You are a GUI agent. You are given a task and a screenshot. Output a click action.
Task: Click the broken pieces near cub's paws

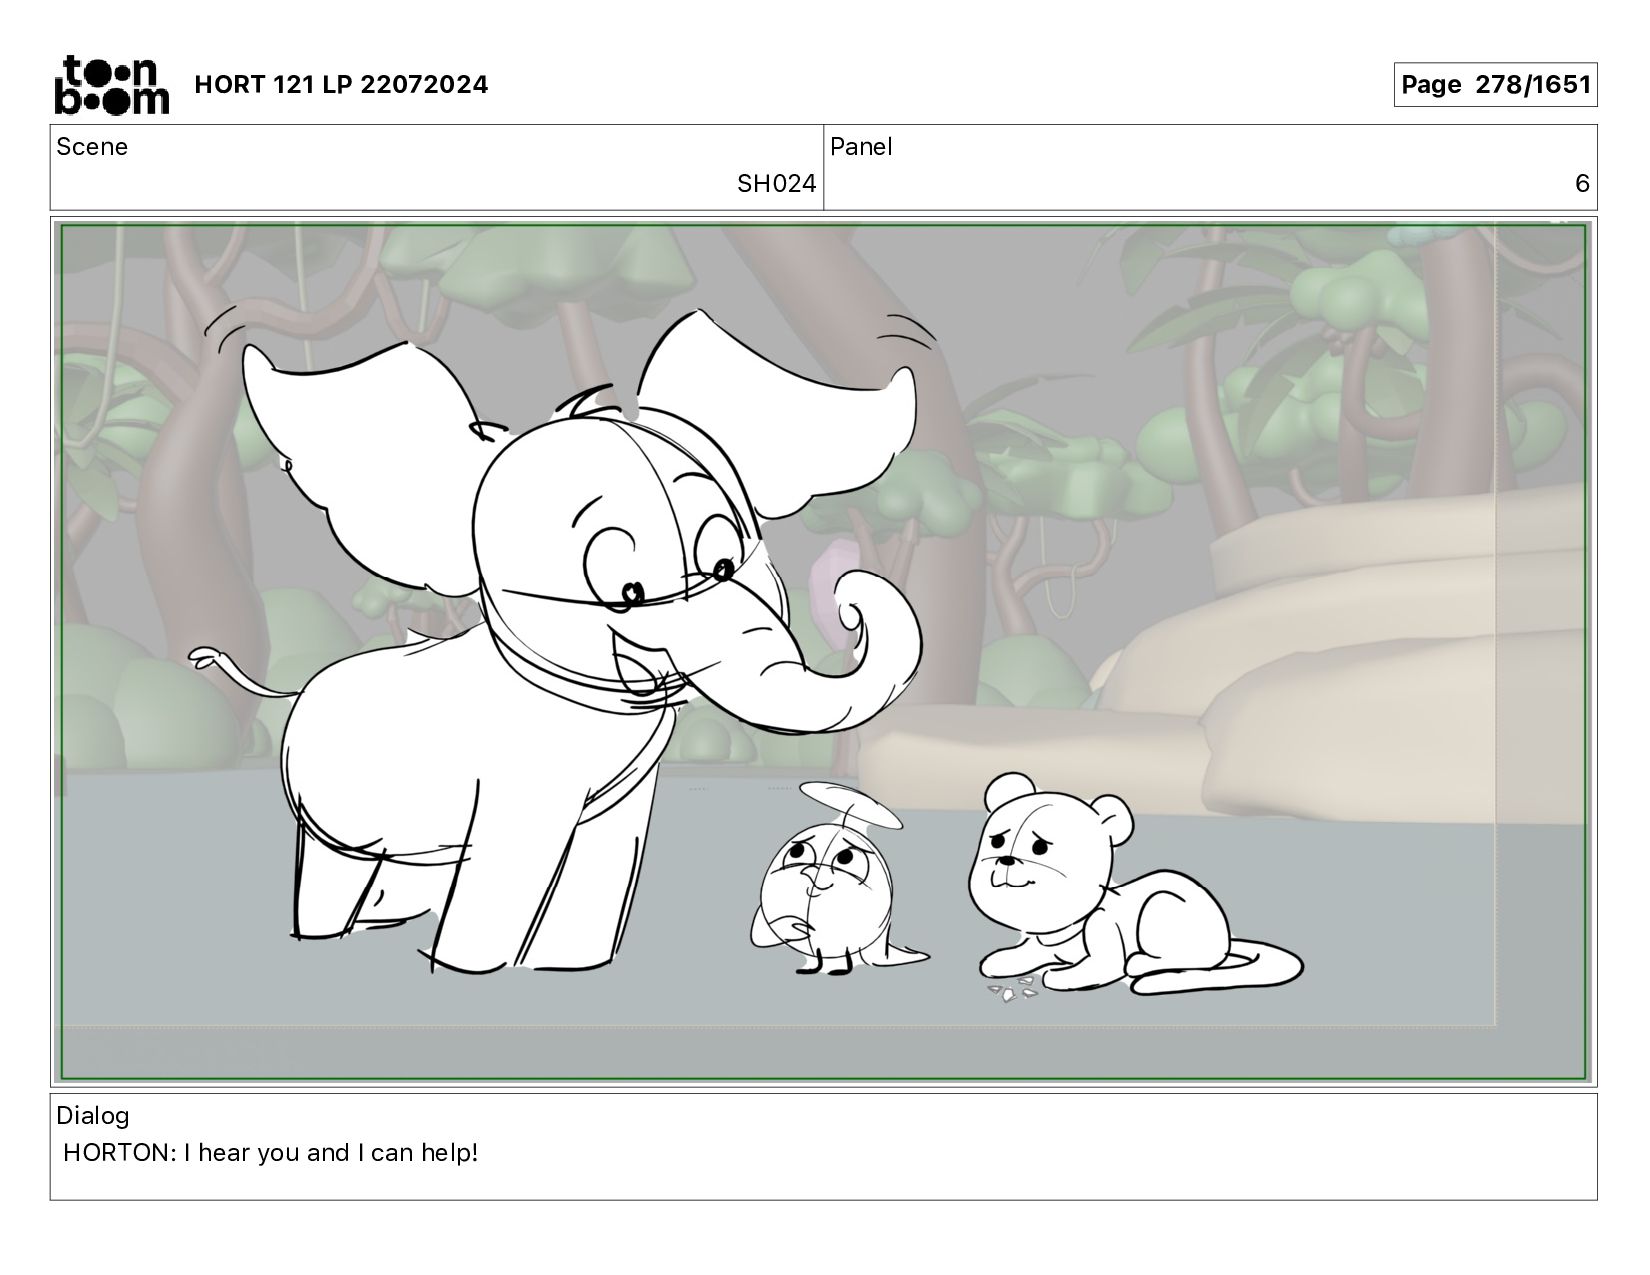1014,991
